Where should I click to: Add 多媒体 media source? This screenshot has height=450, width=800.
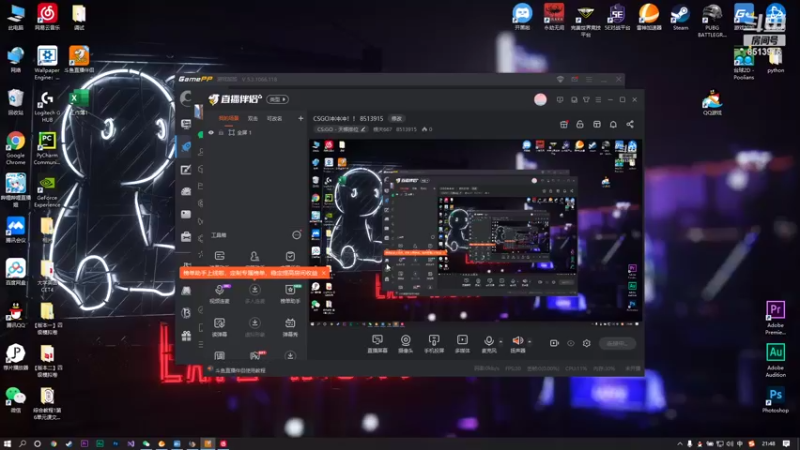tap(462, 344)
